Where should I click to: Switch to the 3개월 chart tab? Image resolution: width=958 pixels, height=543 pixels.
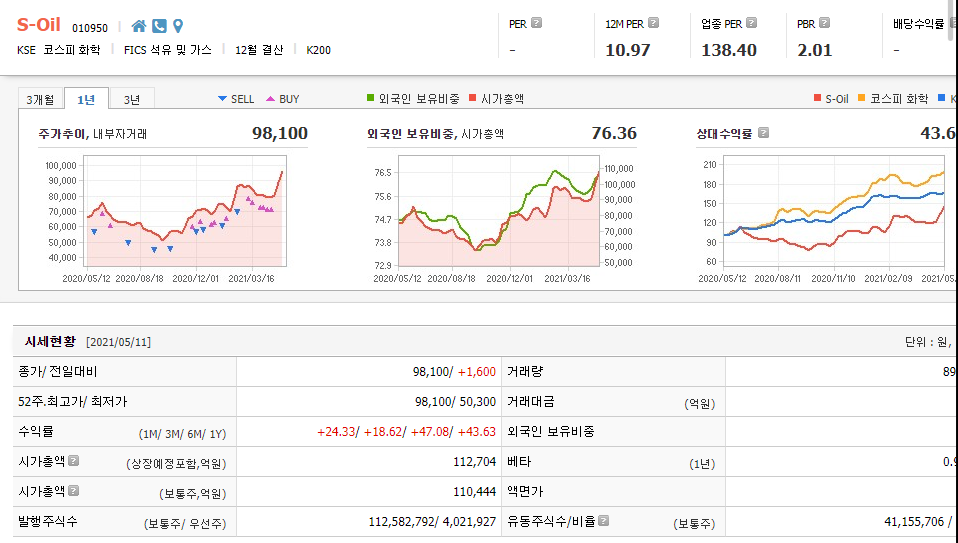click(x=40, y=99)
